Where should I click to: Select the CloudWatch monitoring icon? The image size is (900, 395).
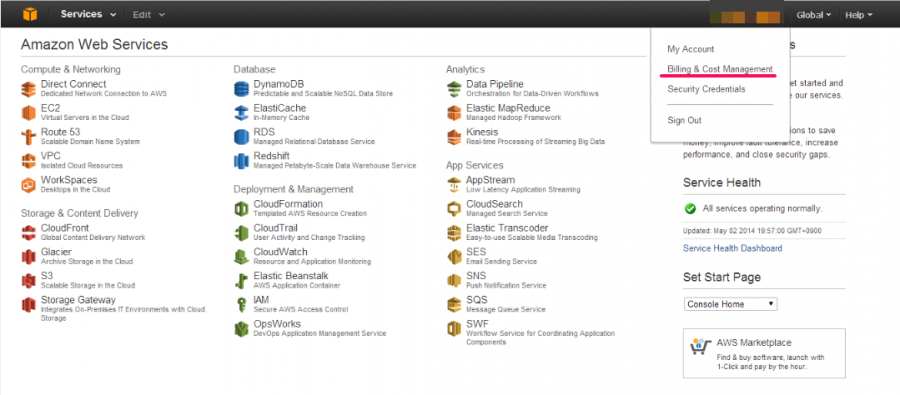[242, 257]
